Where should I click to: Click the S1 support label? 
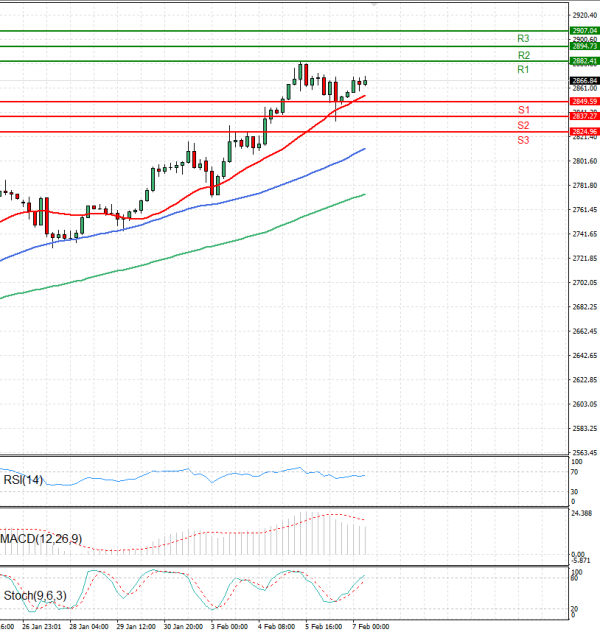pos(523,109)
